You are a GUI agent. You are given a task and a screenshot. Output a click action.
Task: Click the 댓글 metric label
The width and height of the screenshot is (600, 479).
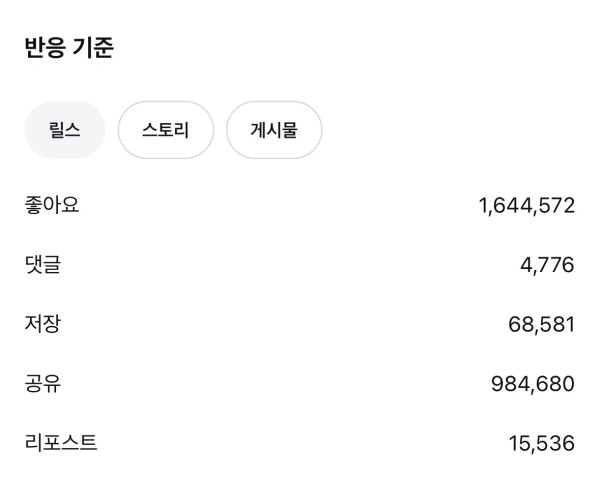(x=43, y=265)
